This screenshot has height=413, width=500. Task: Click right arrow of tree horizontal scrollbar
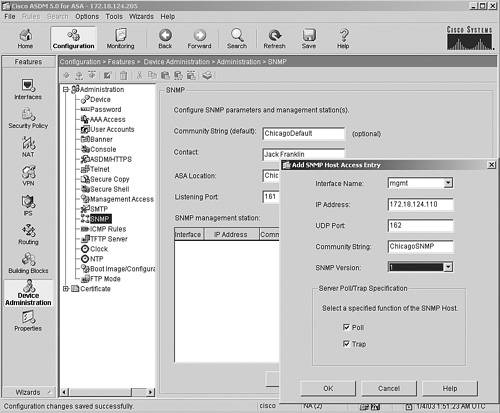click(150, 392)
